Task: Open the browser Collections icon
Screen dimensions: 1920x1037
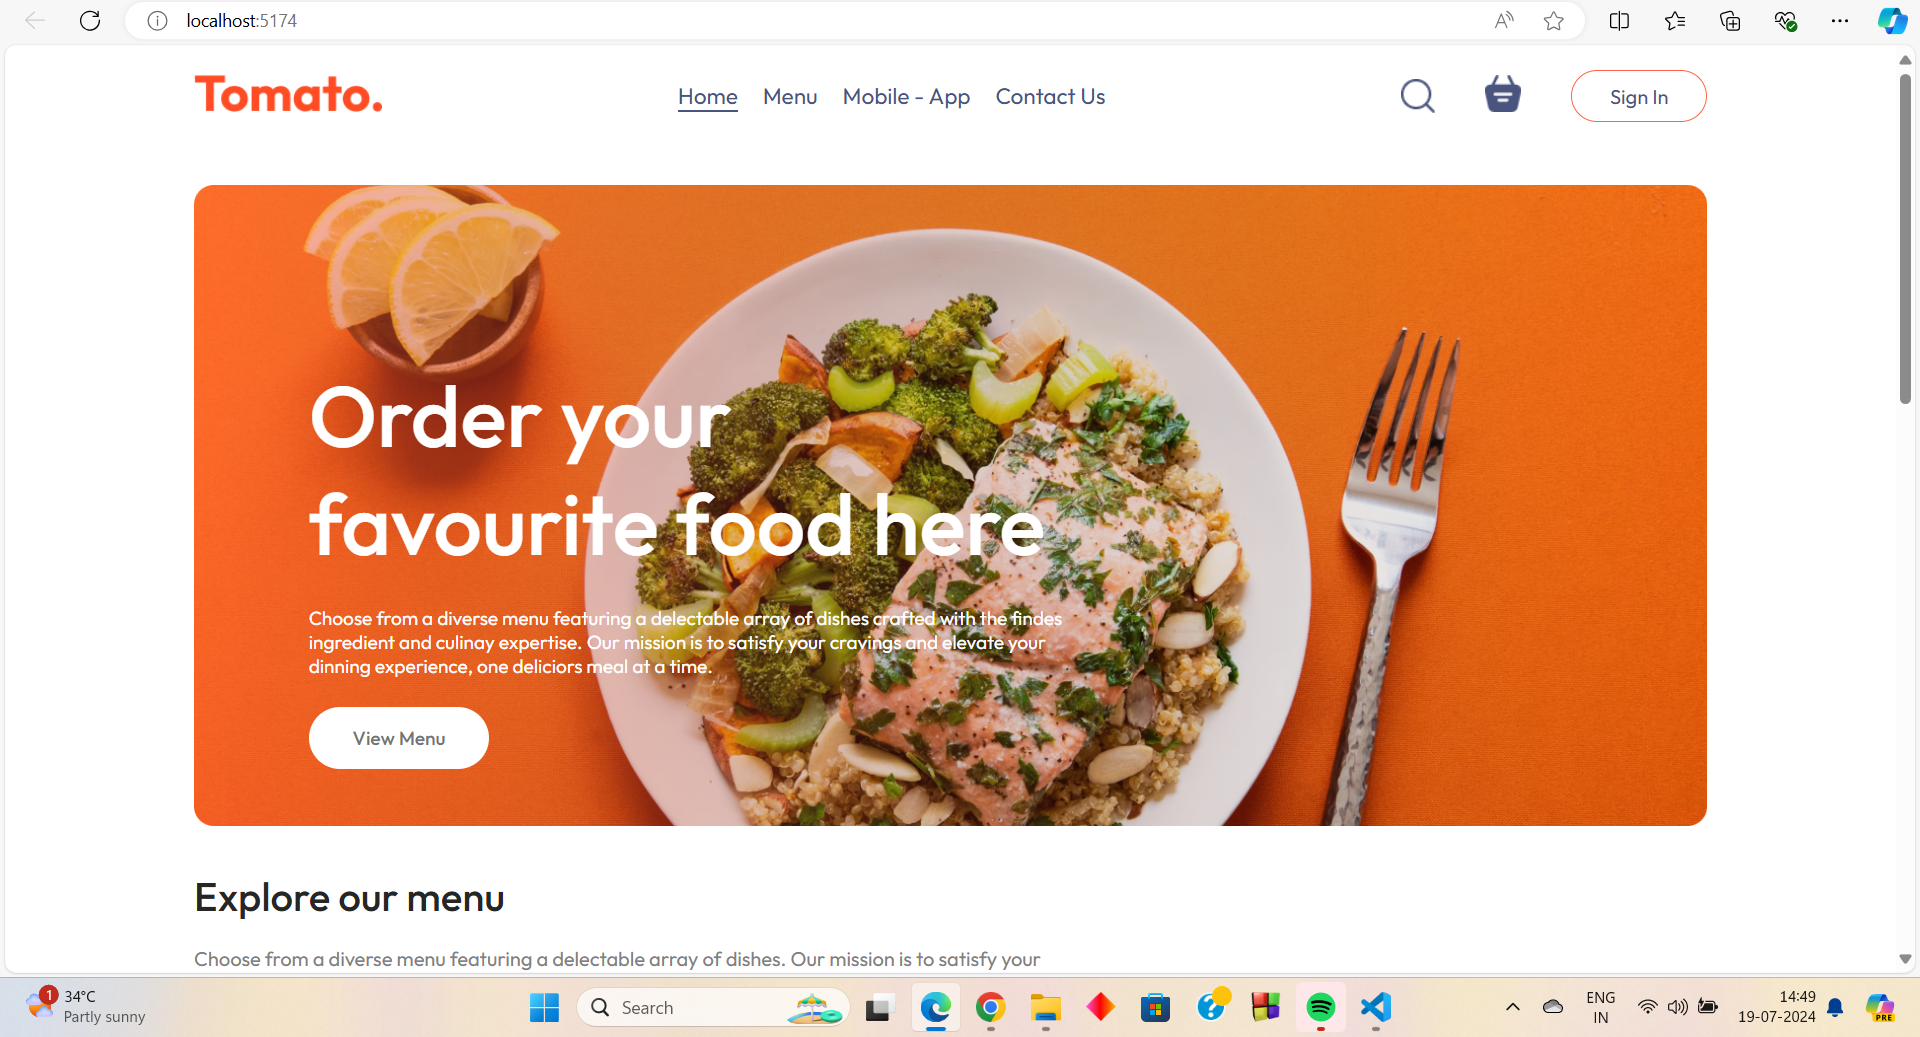Action: point(1730,21)
